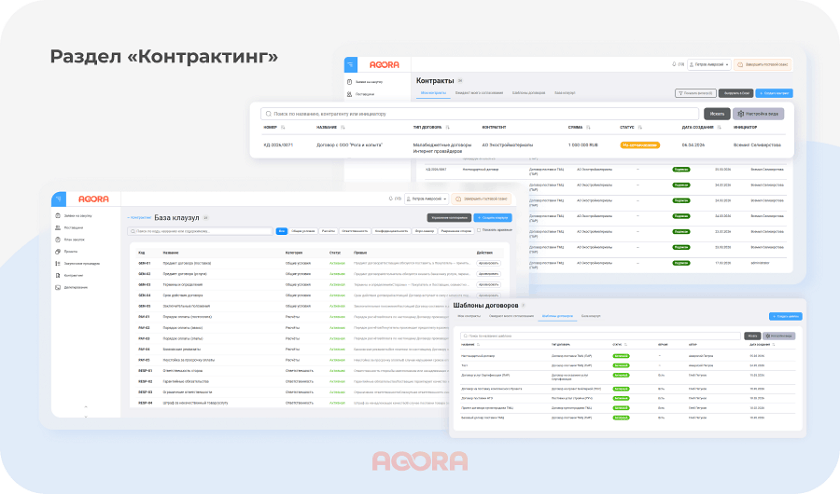Sort templates by Дата создания column icon
This screenshot has width=840, height=494.
(x=774, y=345)
